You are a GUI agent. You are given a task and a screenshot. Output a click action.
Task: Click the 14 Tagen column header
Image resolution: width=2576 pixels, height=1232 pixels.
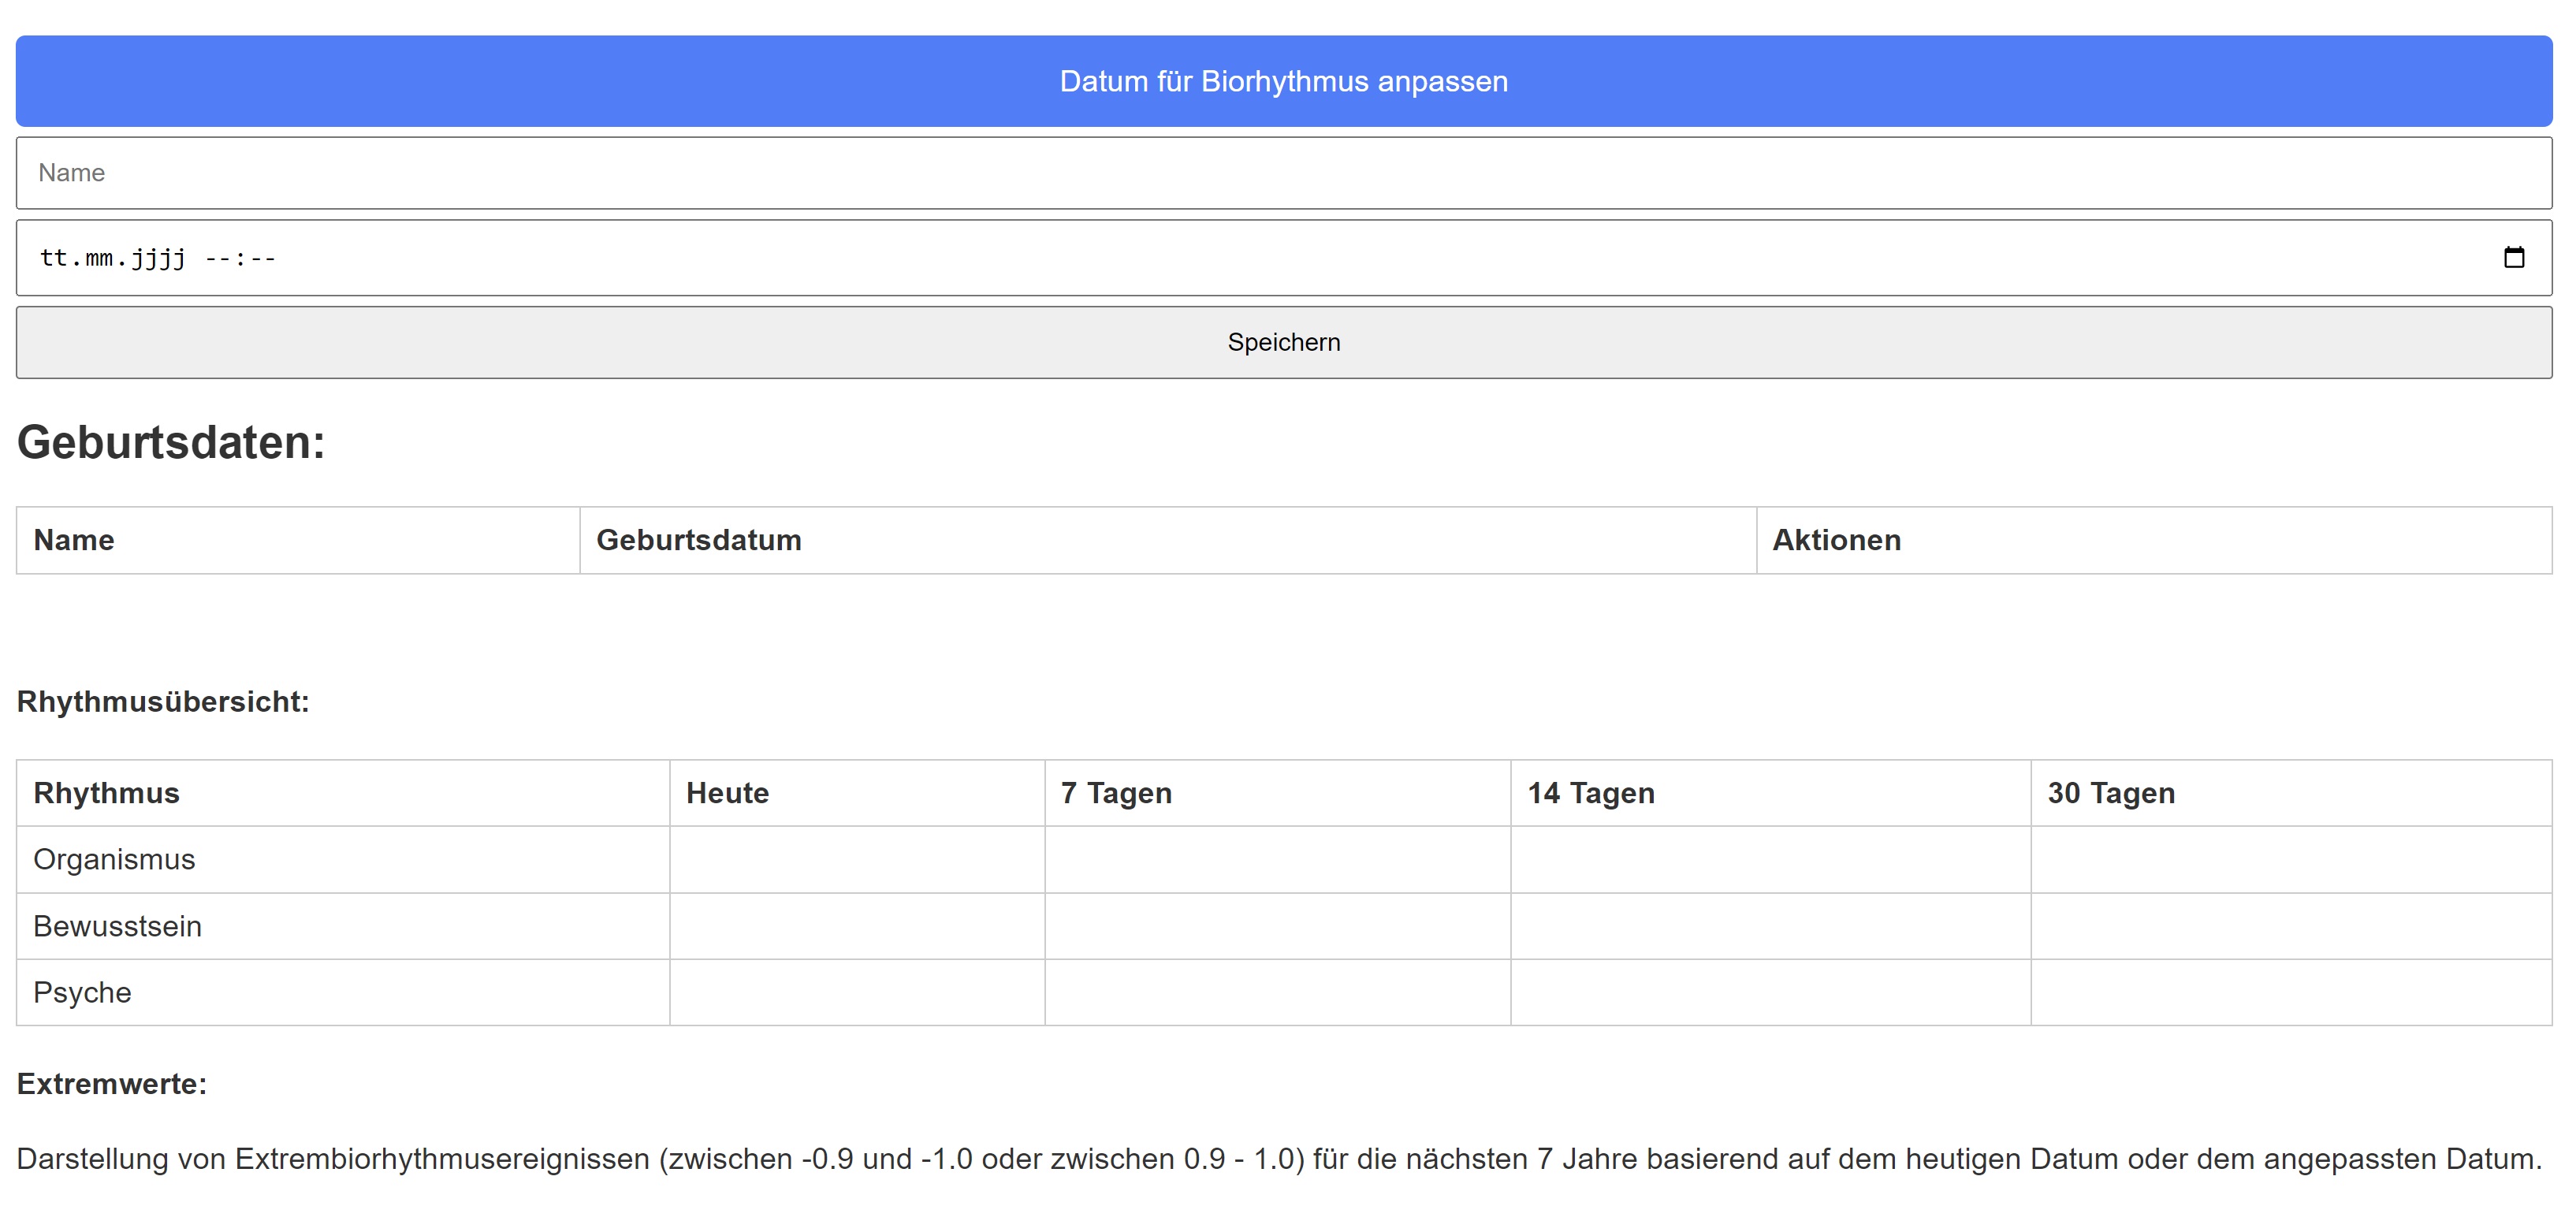click(1590, 793)
